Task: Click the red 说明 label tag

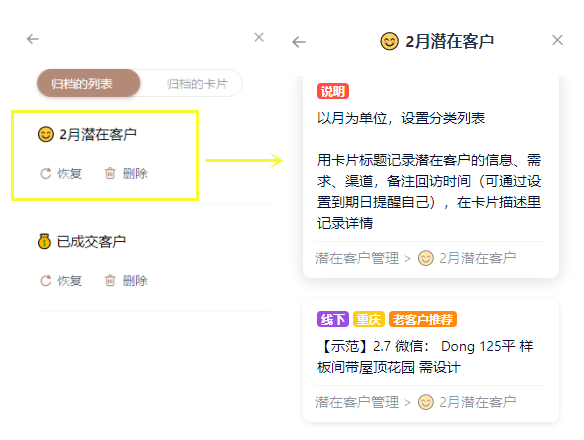Action: point(333,91)
